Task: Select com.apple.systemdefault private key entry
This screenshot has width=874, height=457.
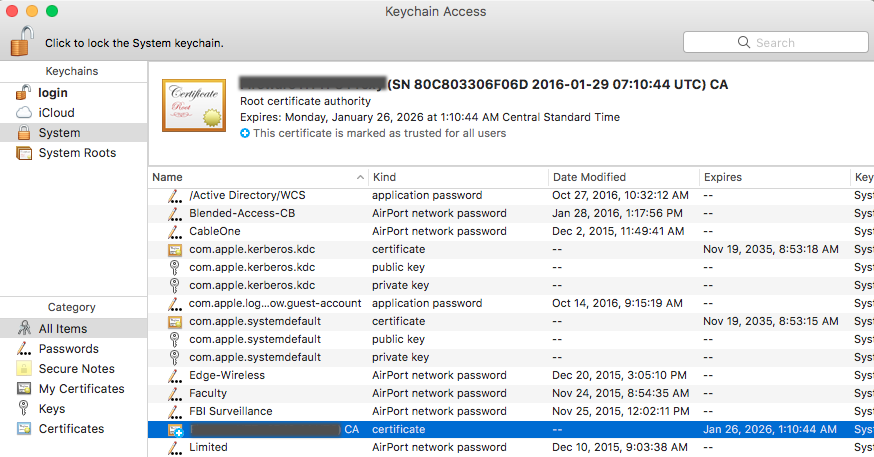Action: point(511,357)
